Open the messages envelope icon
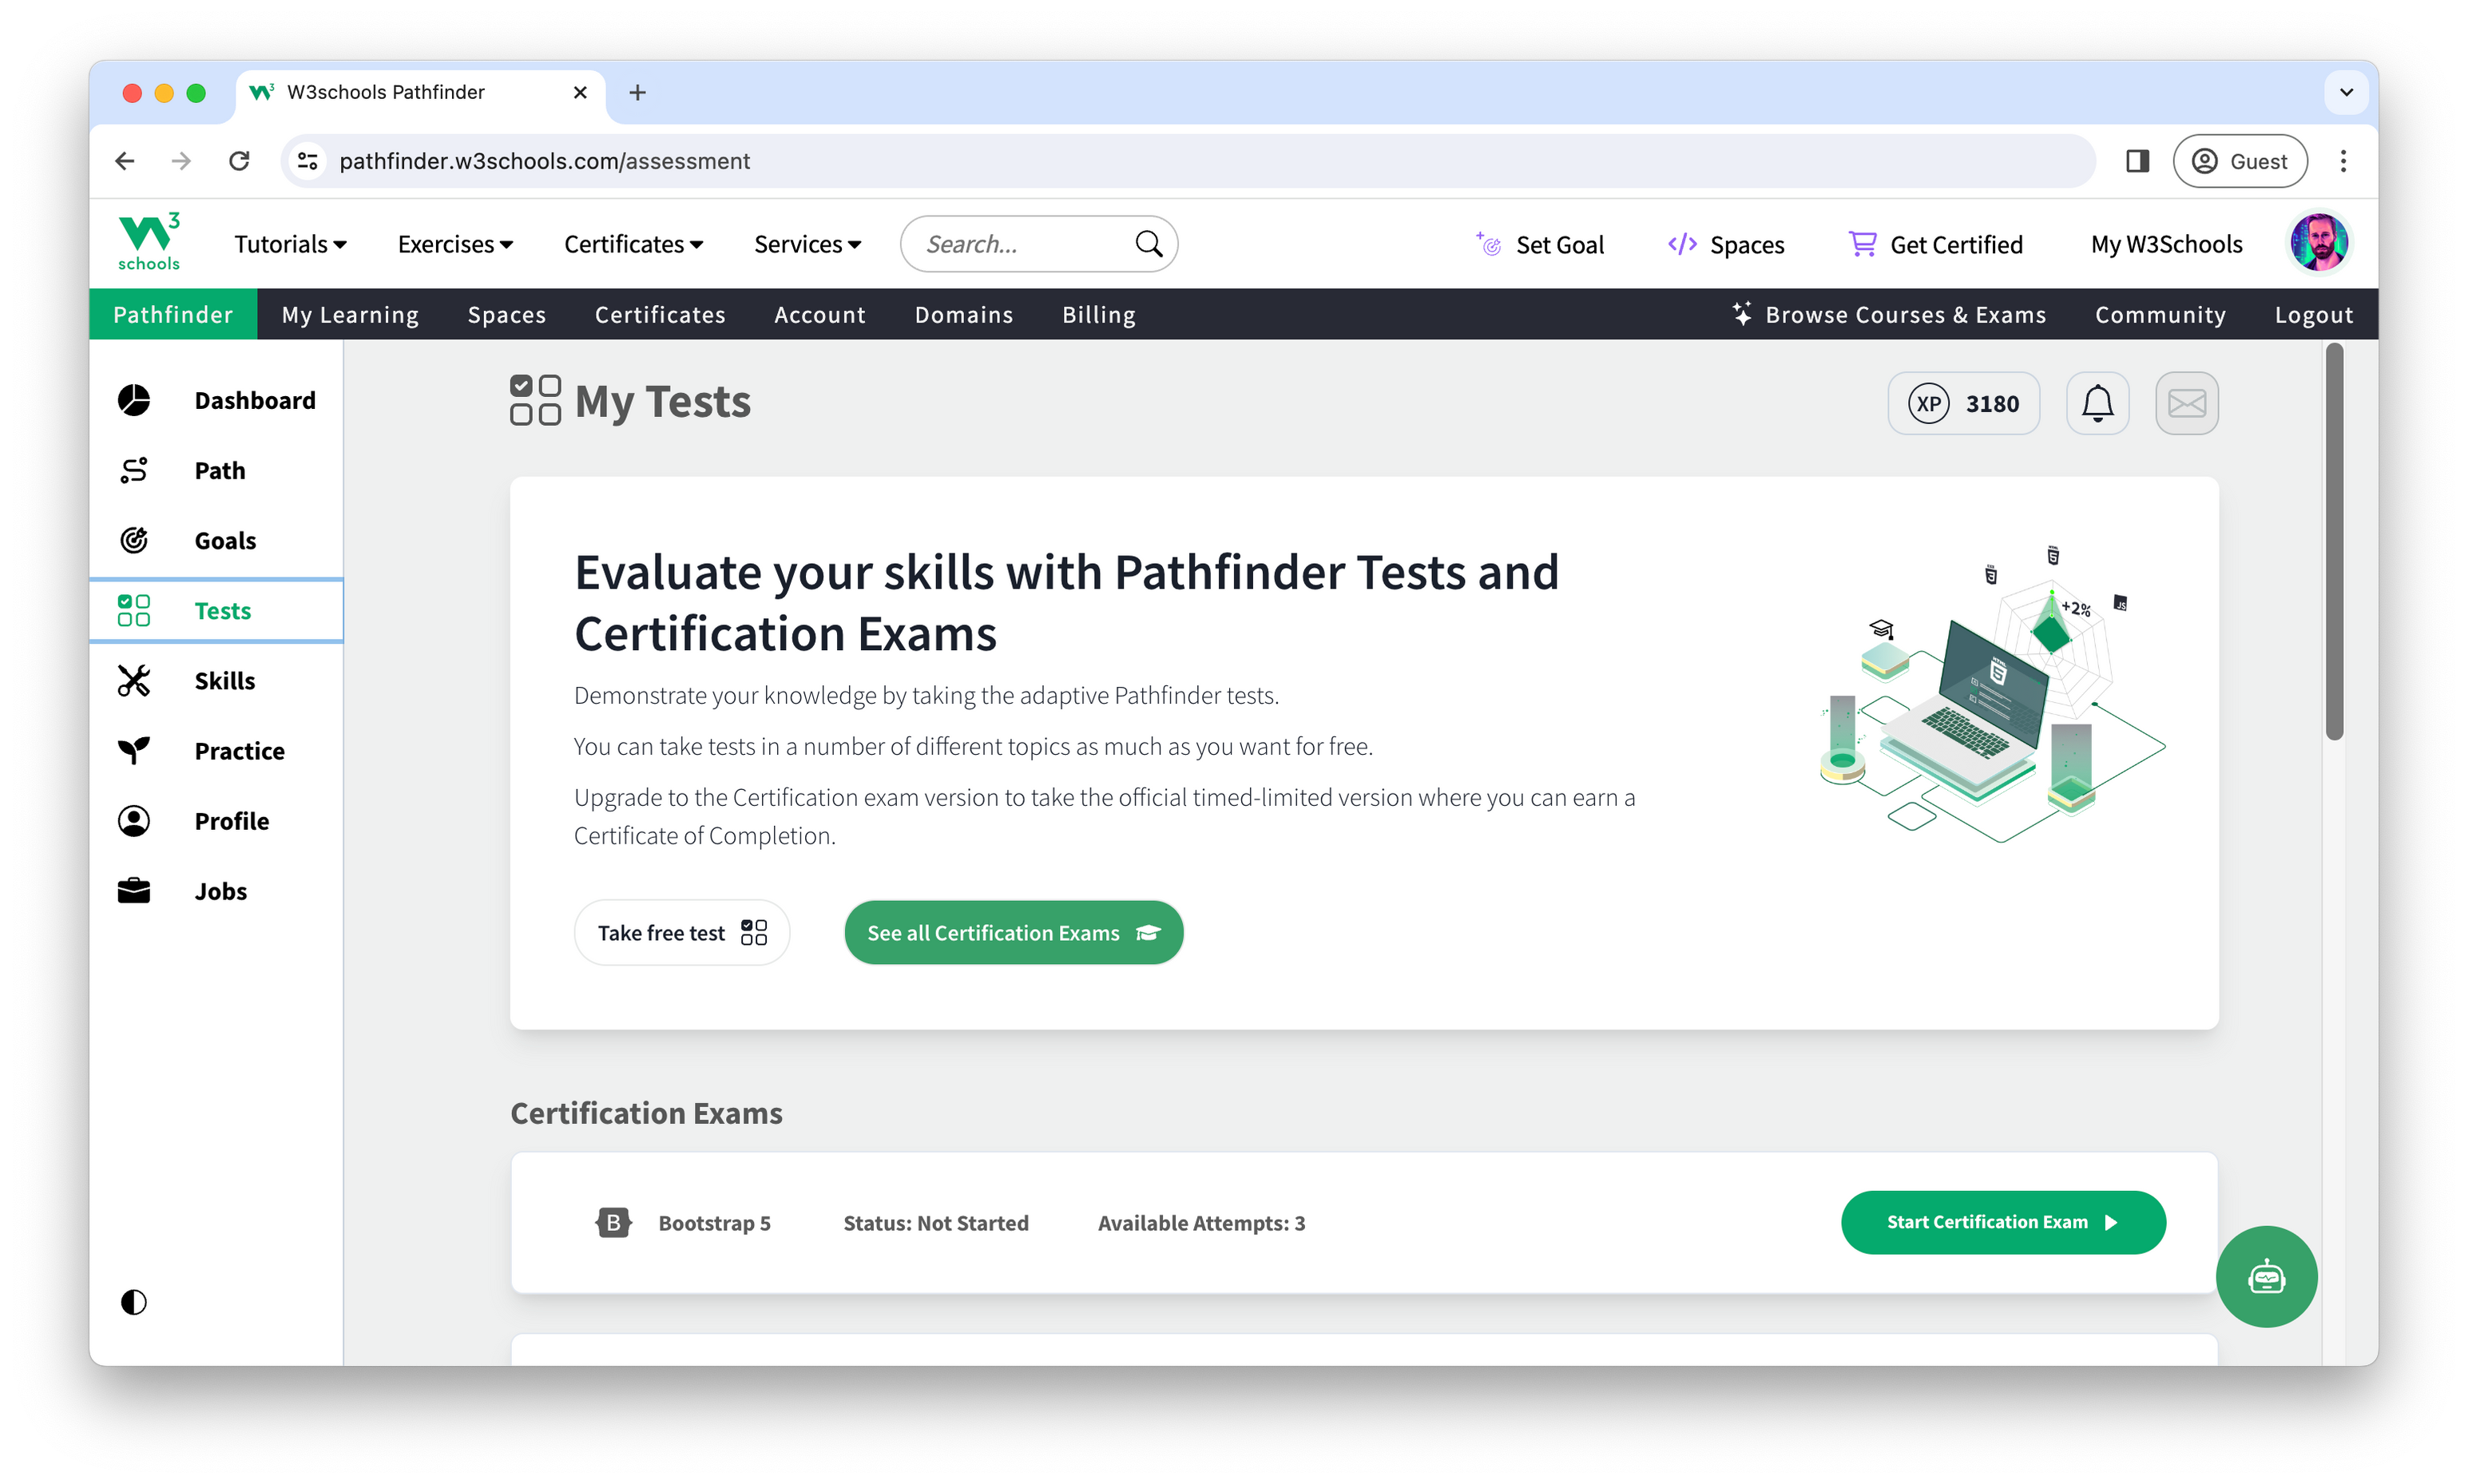This screenshot has width=2468, height=1484. [2187, 403]
